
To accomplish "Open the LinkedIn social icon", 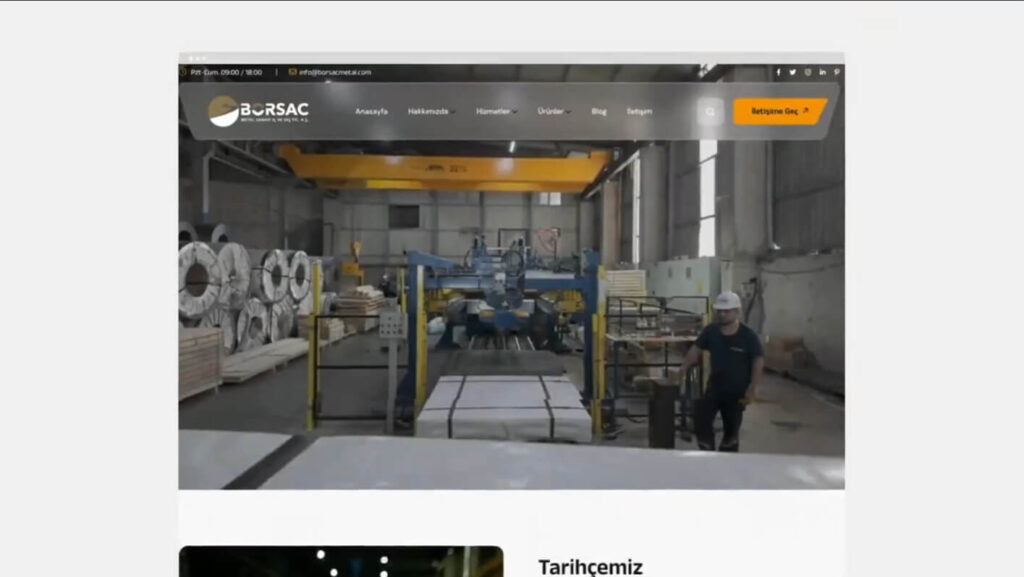I will pyautogui.click(x=822, y=72).
